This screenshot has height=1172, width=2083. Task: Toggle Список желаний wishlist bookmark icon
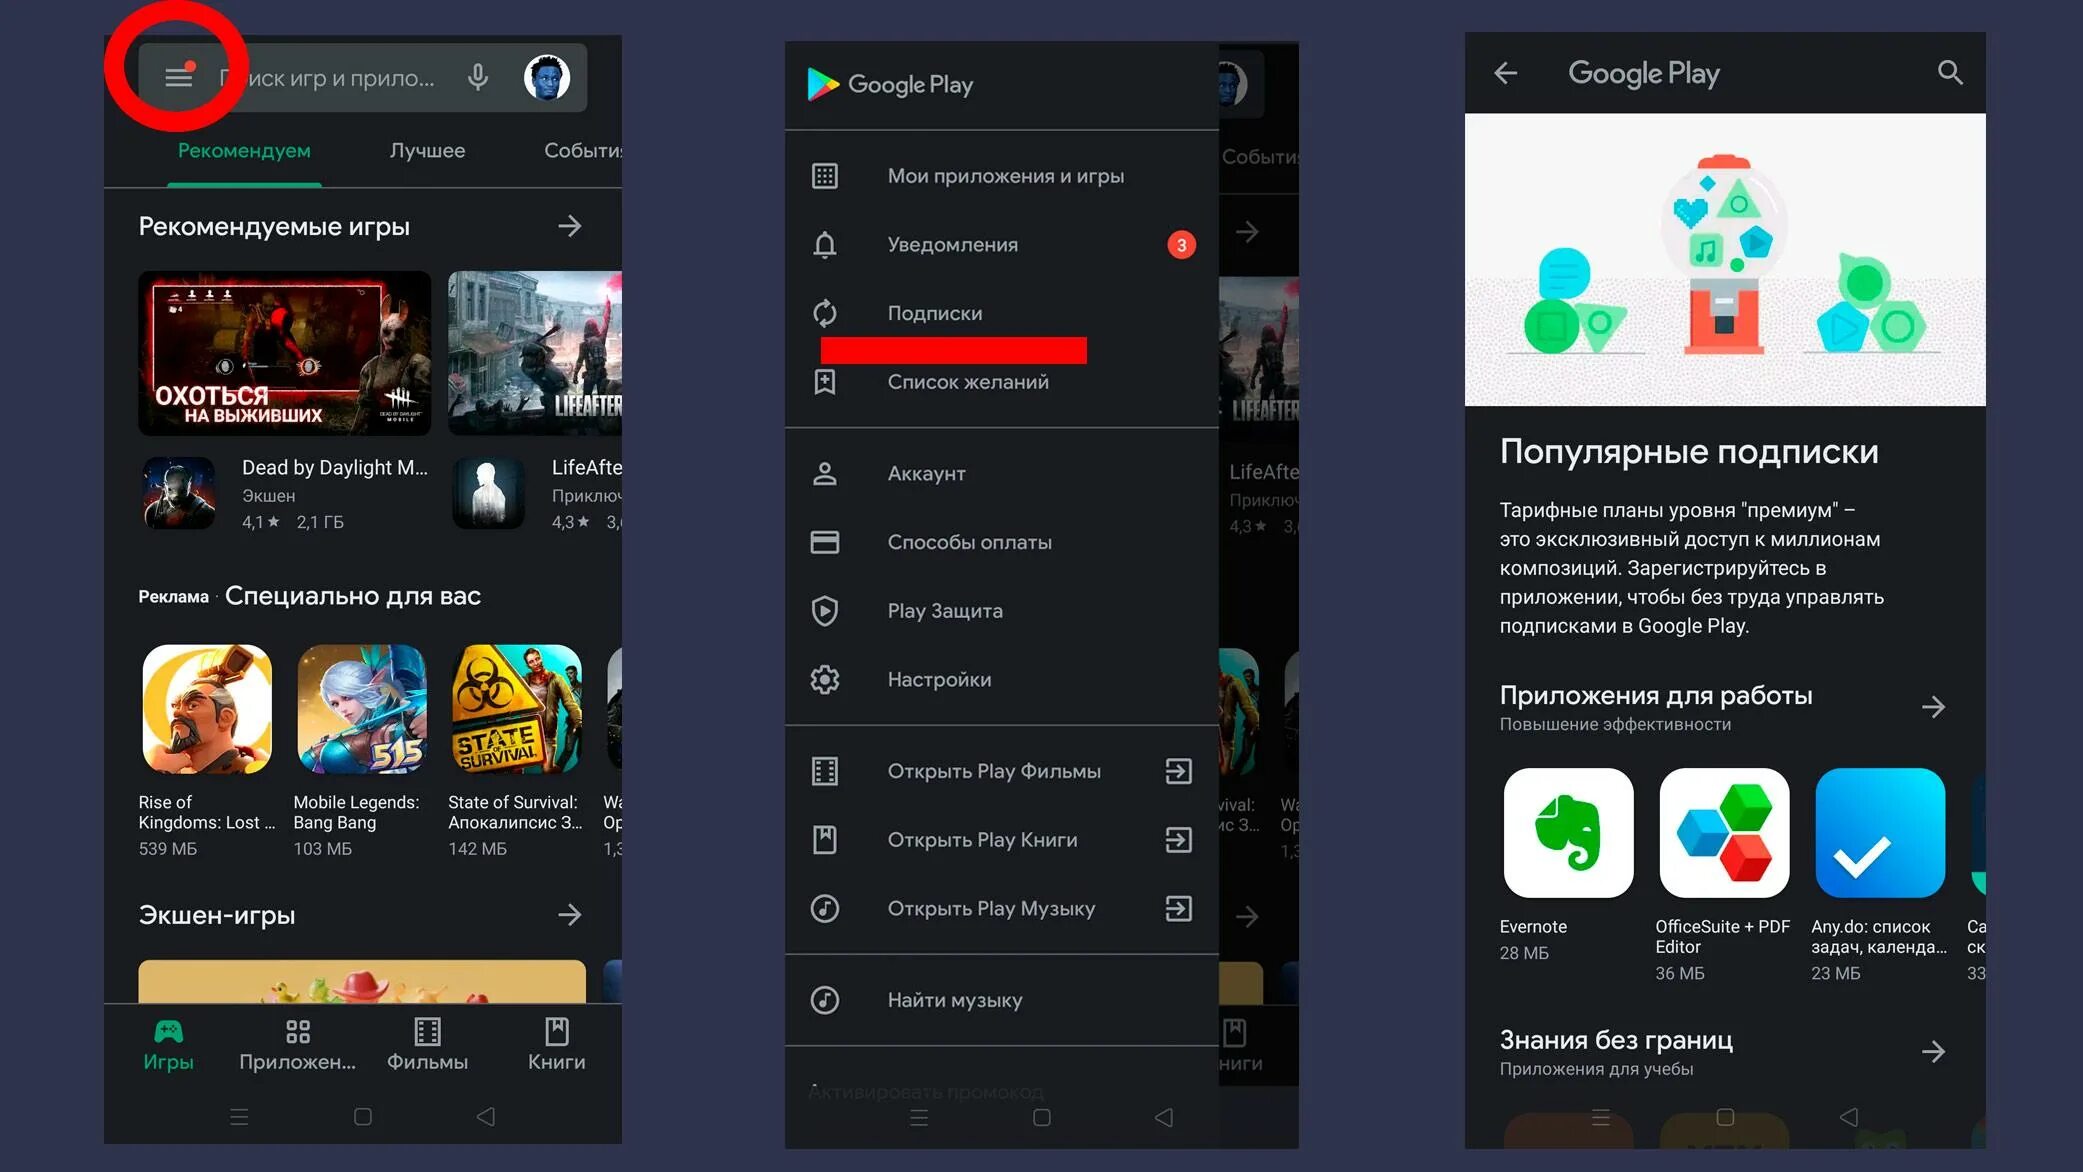coord(825,381)
